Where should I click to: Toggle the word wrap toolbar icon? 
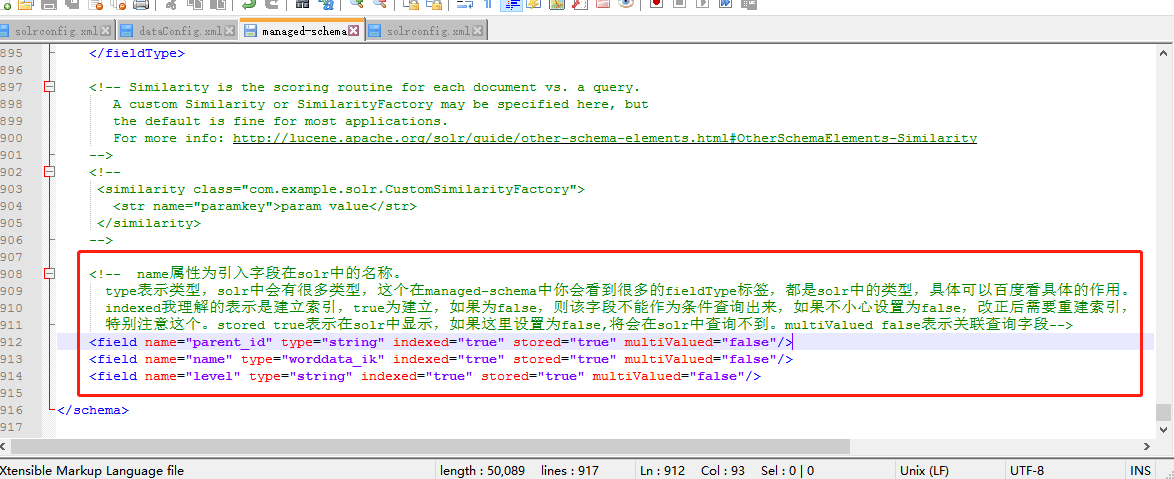[x=464, y=4]
